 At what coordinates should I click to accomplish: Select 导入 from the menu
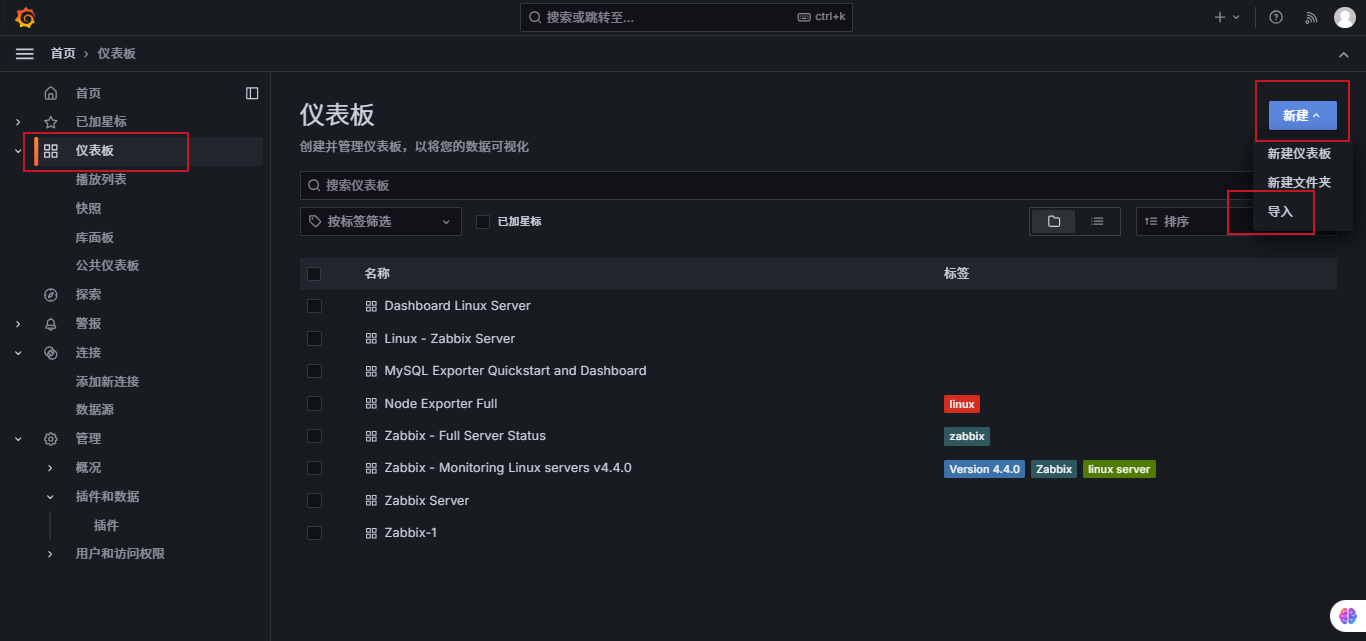click(x=1280, y=212)
